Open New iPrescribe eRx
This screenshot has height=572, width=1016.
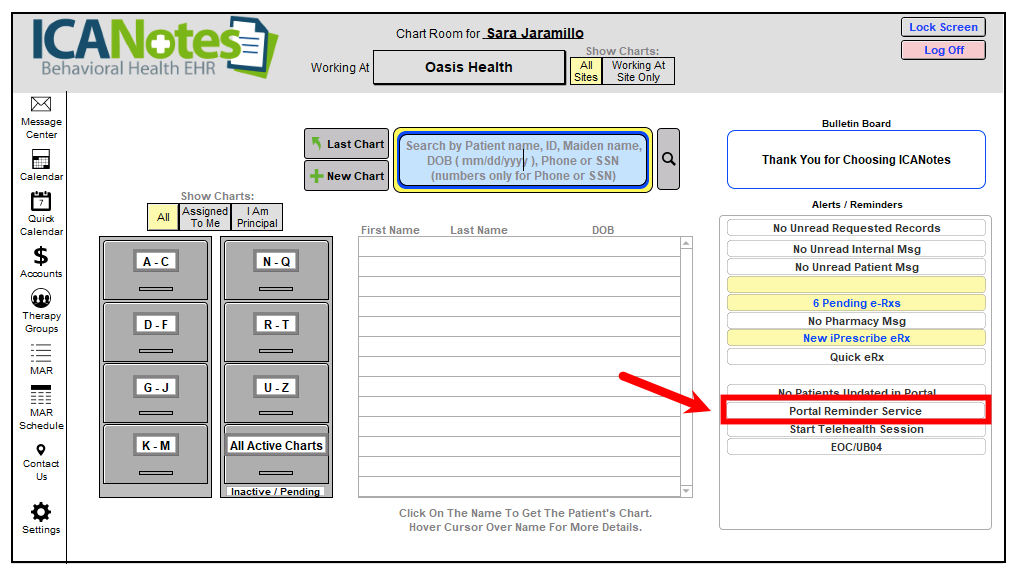coord(856,338)
